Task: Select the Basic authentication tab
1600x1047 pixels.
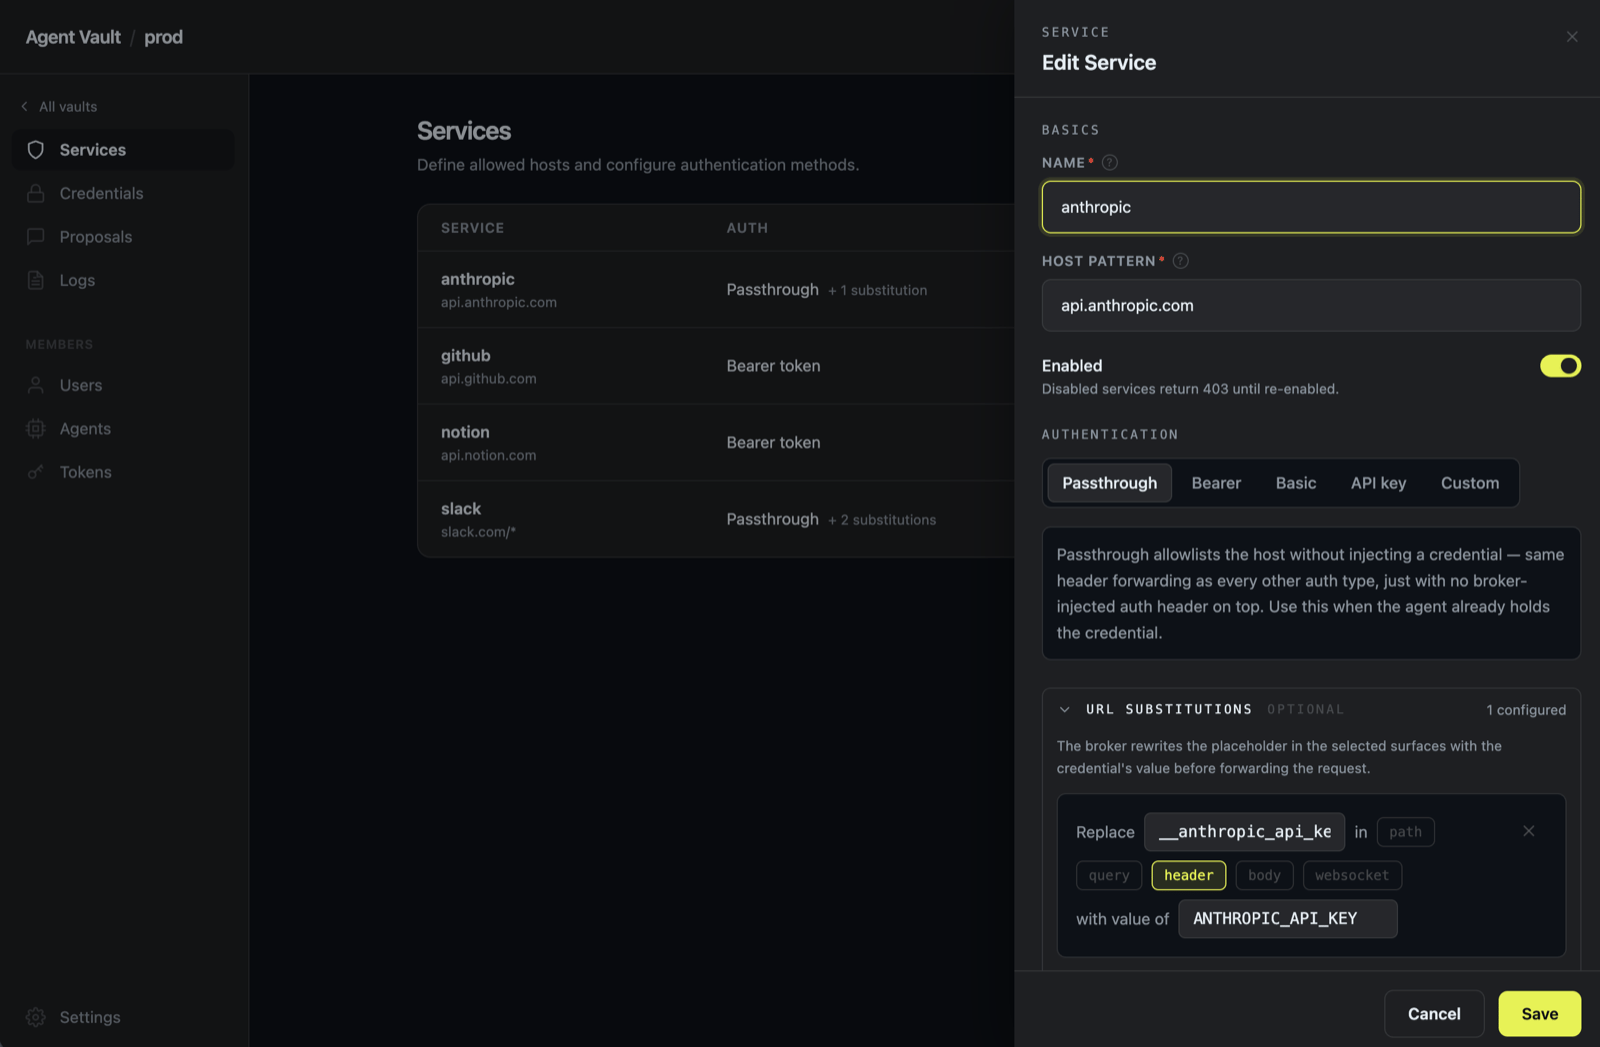Action: tap(1296, 483)
